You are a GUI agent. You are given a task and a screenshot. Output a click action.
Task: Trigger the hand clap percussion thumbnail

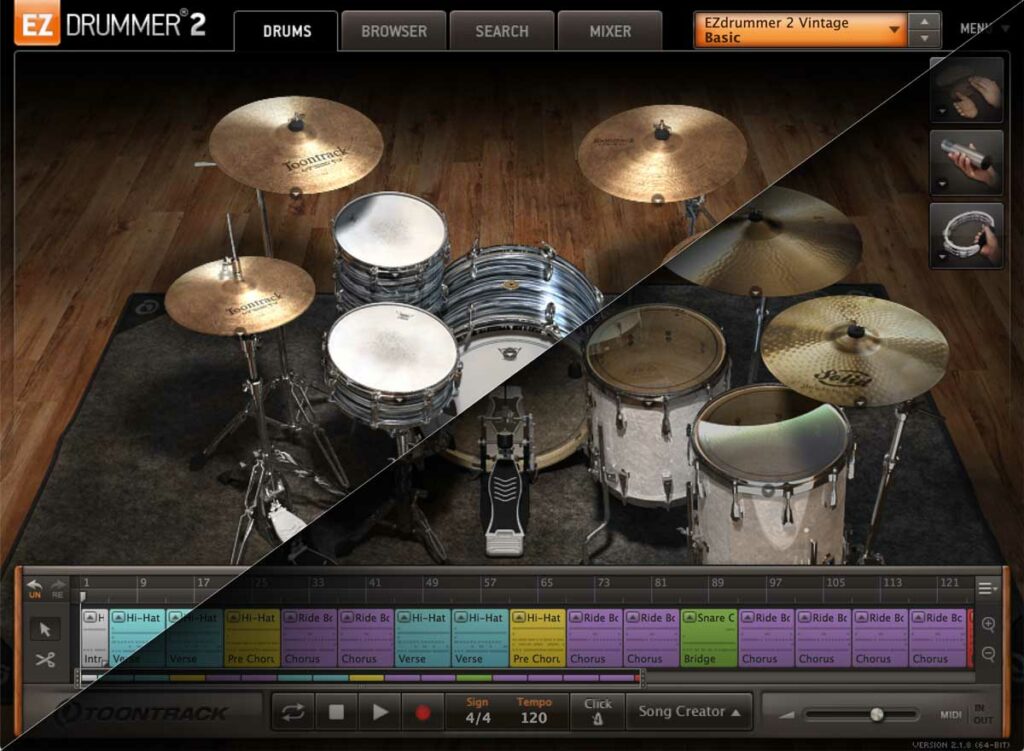[x=967, y=90]
